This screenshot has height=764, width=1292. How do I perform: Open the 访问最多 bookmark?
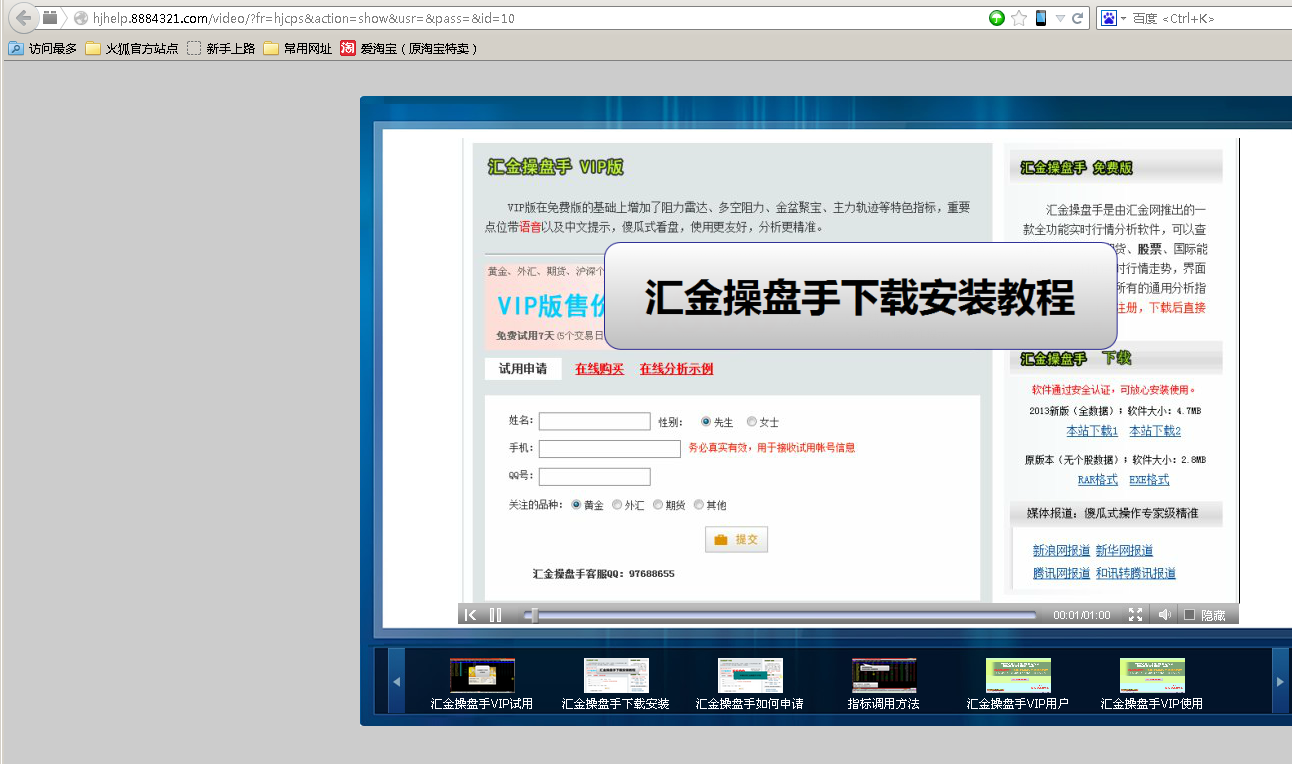tap(42, 48)
